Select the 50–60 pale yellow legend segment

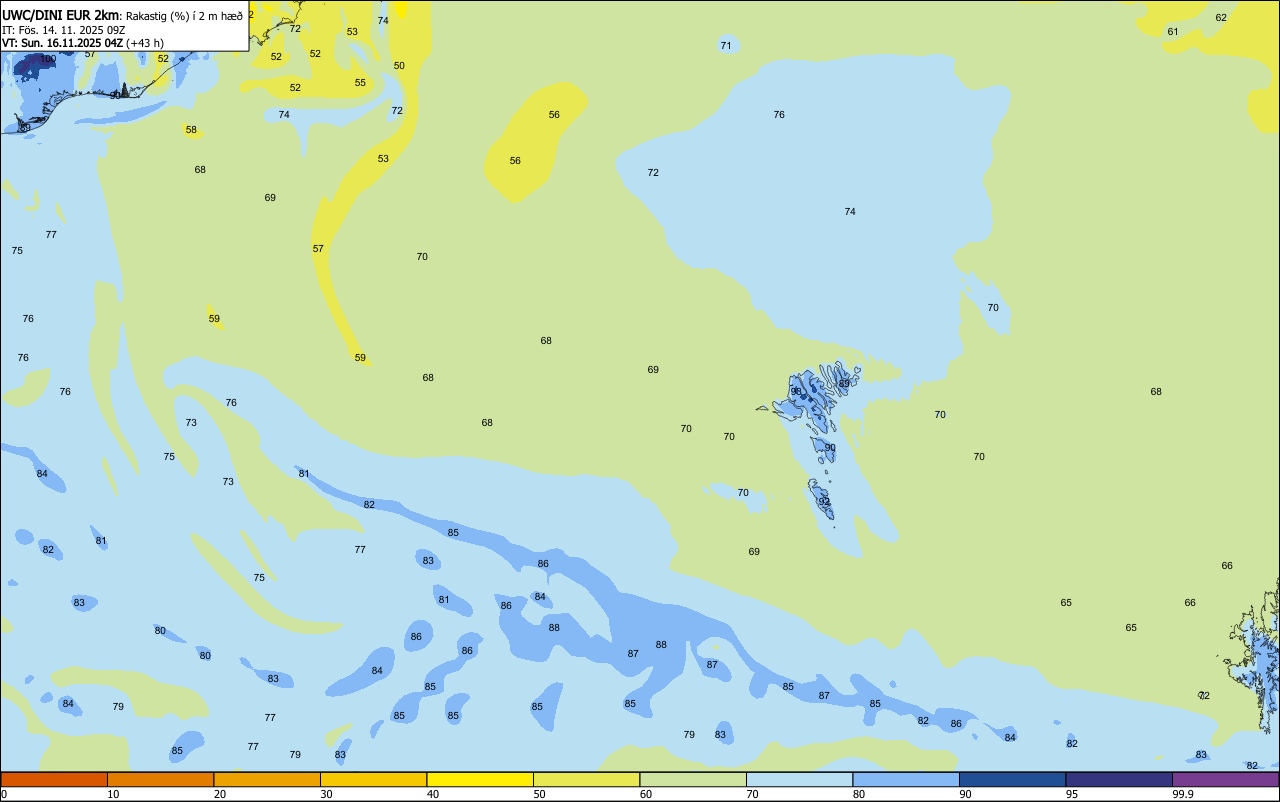[x=586, y=779]
